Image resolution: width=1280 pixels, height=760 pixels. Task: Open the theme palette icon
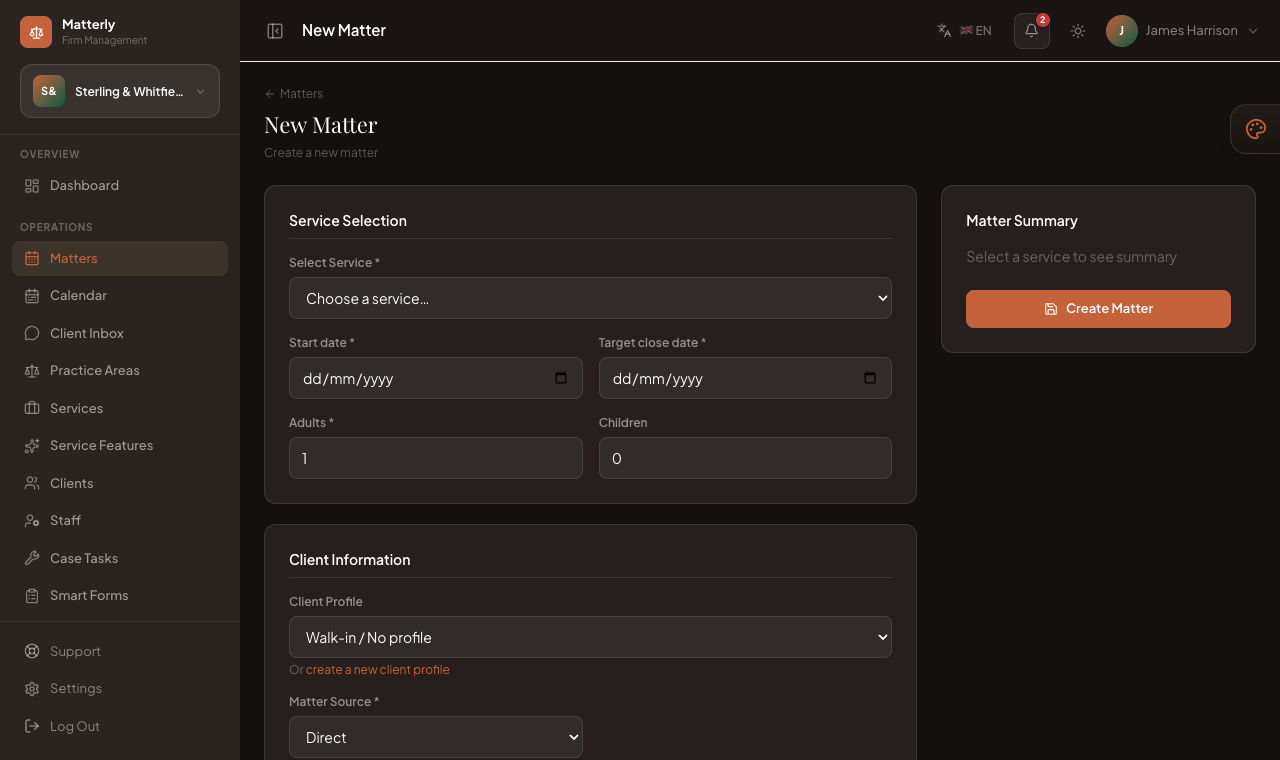[1256, 129]
